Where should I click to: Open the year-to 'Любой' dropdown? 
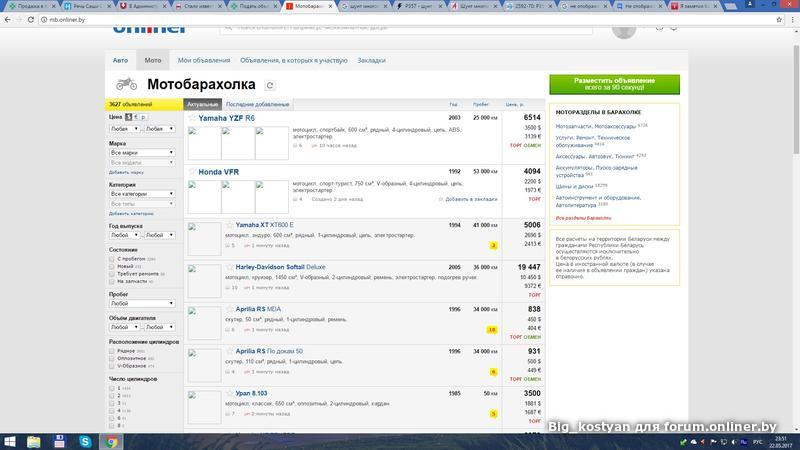click(x=160, y=235)
